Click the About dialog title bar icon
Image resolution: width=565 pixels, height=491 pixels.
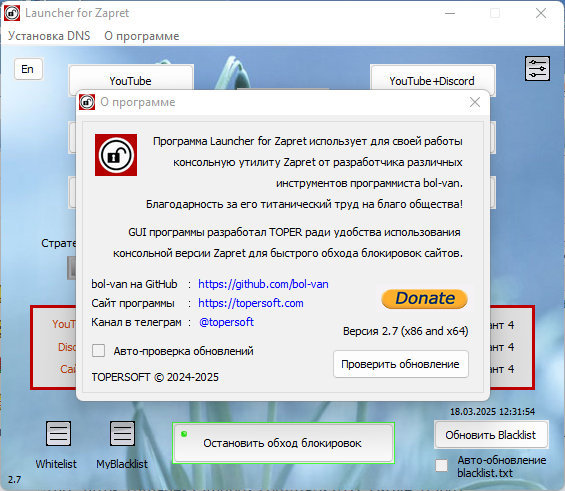pyautogui.click(x=87, y=102)
